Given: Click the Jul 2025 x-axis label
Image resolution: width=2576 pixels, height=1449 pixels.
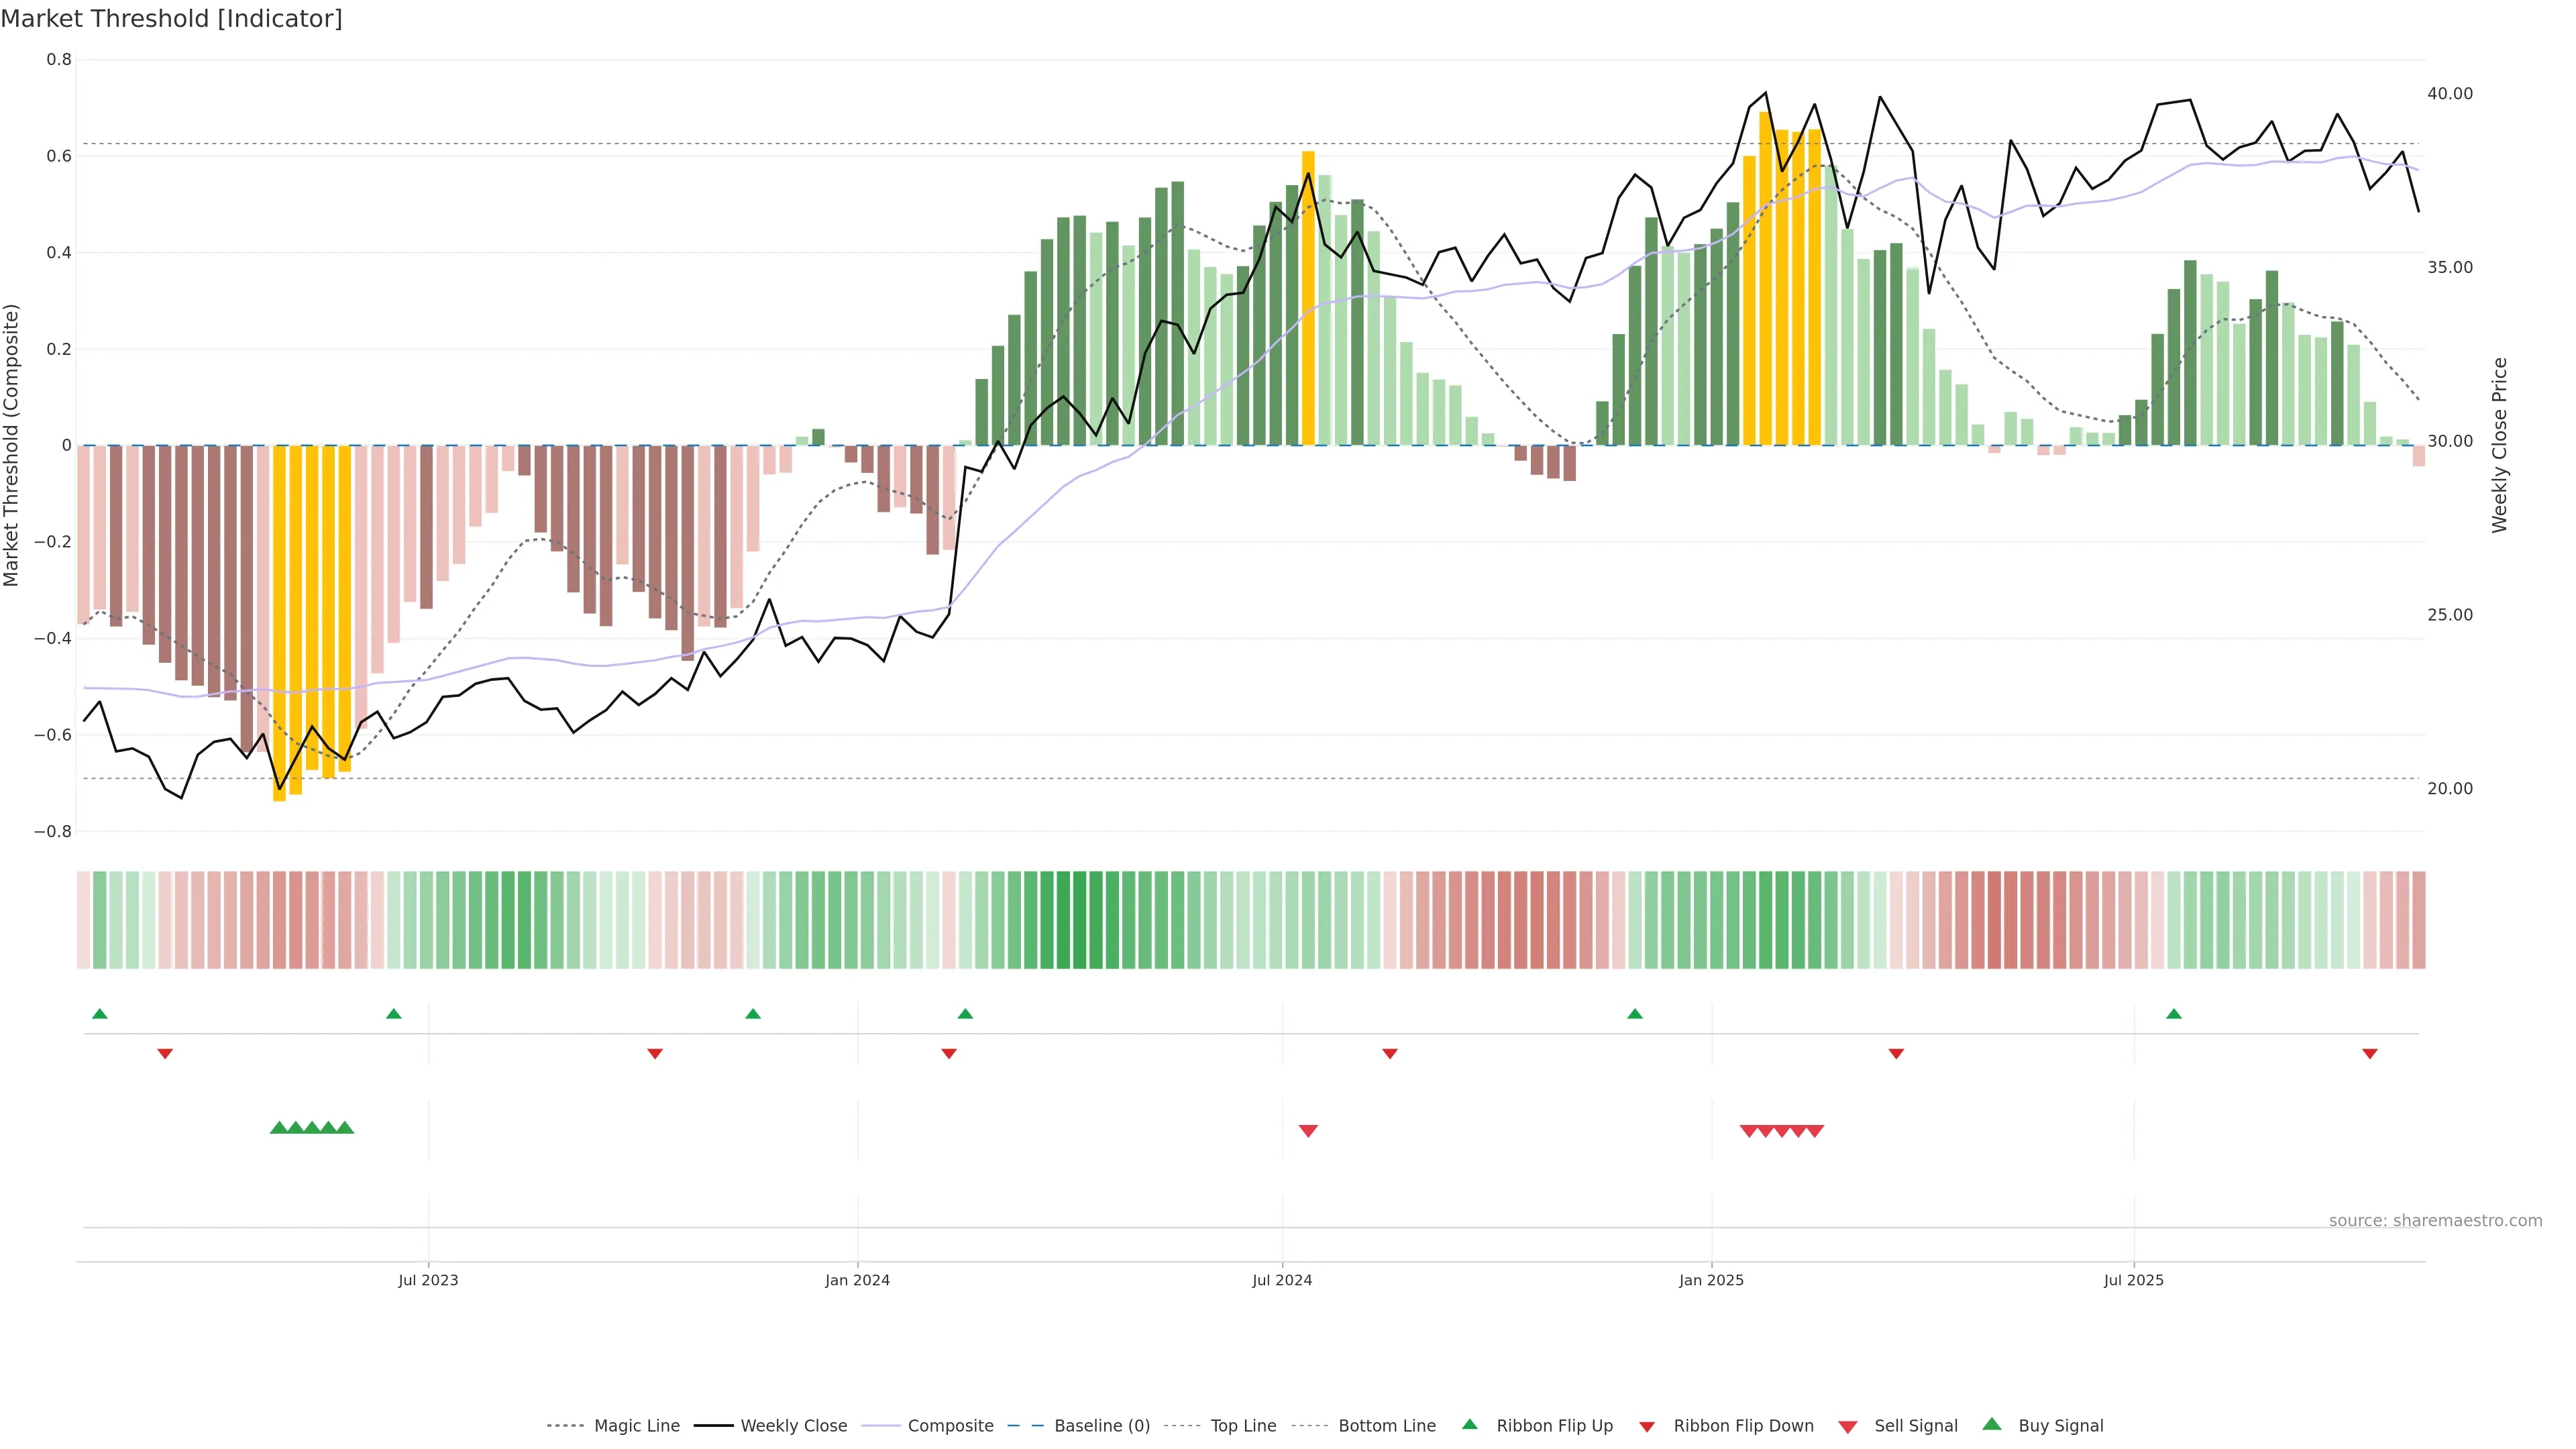Looking at the screenshot, I should click(x=2133, y=1280).
